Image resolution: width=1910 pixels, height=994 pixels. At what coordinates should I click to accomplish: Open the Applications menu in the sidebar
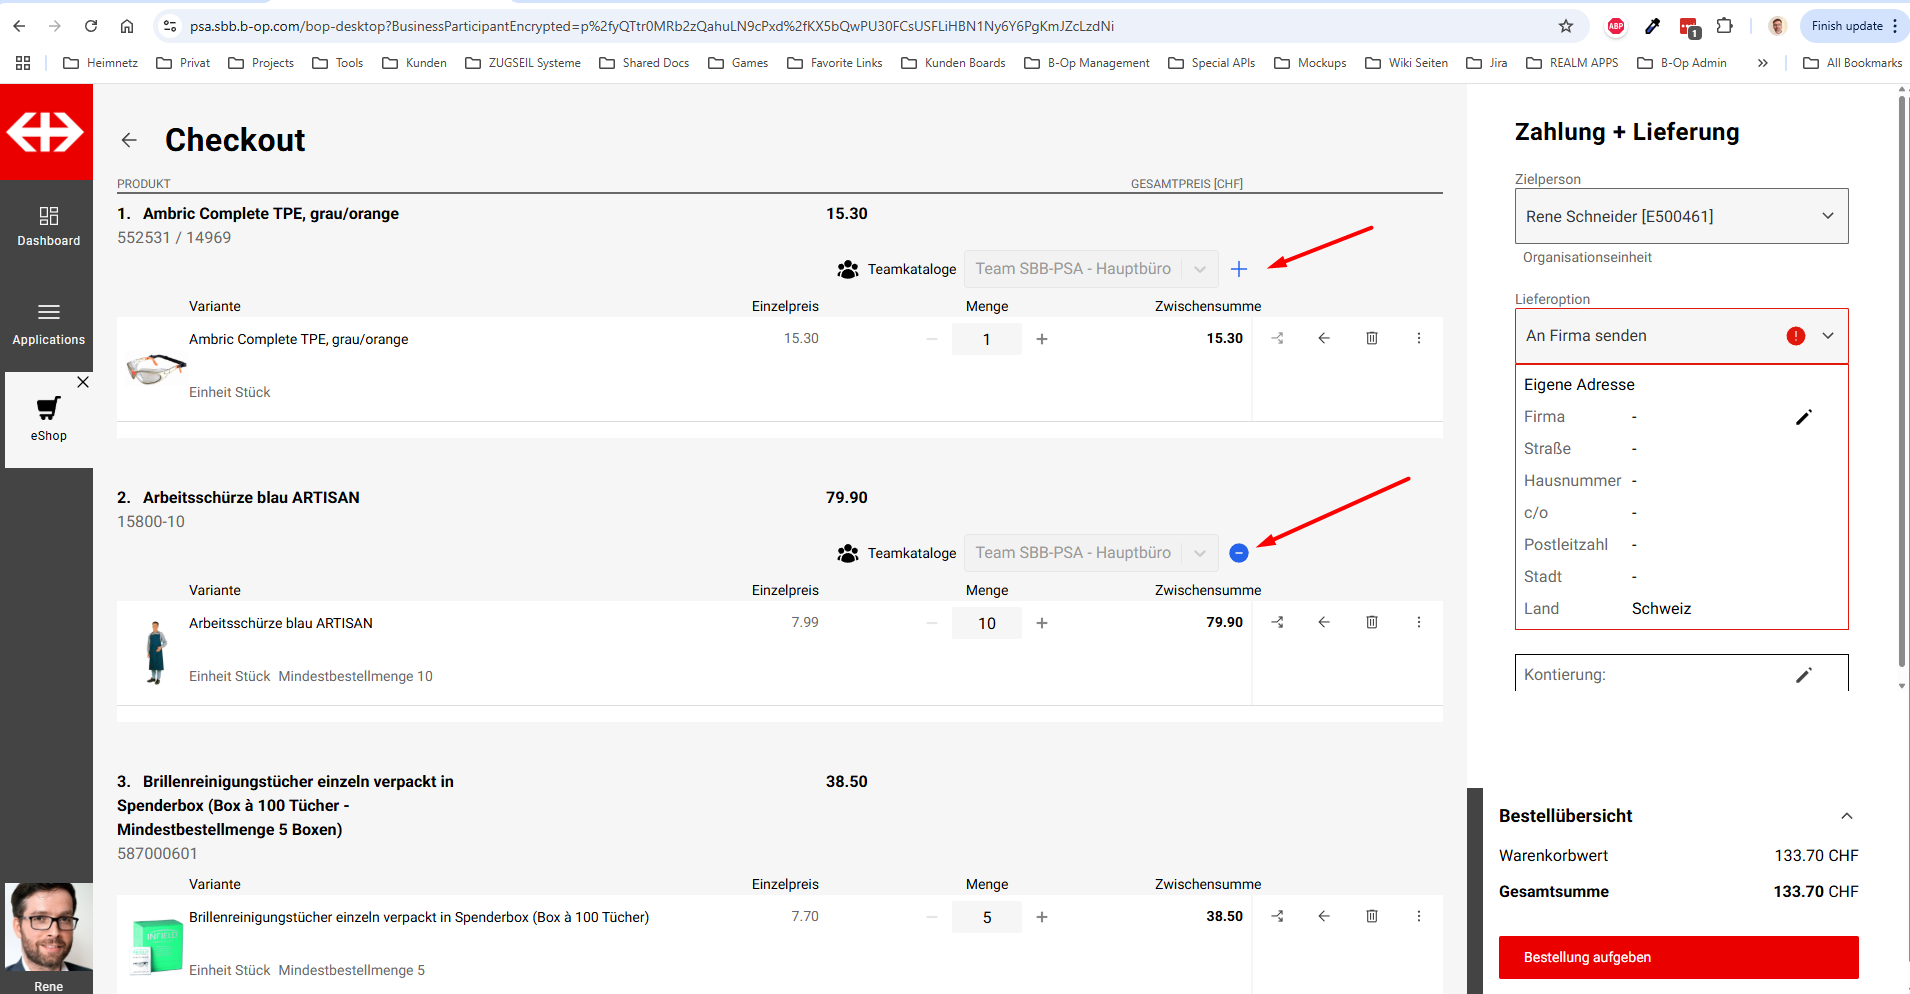(x=48, y=324)
